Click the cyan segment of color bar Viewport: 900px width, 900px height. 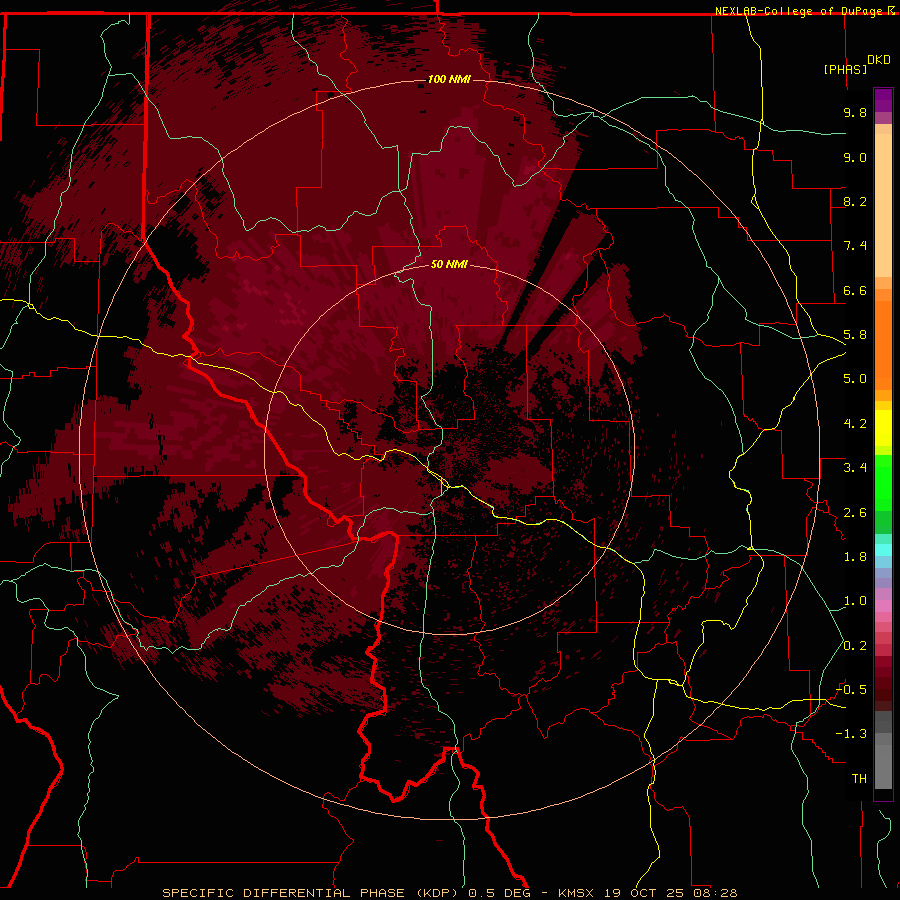883,550
